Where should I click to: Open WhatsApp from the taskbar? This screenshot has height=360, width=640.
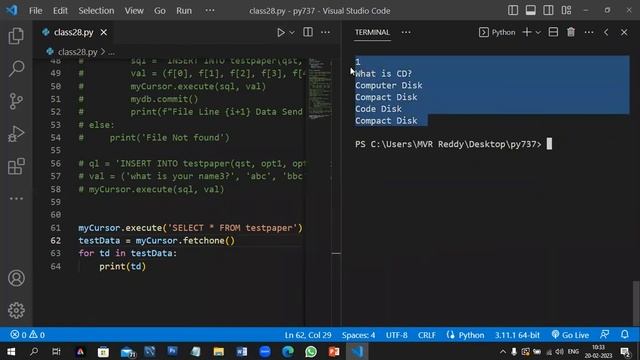tap(311, 351)
